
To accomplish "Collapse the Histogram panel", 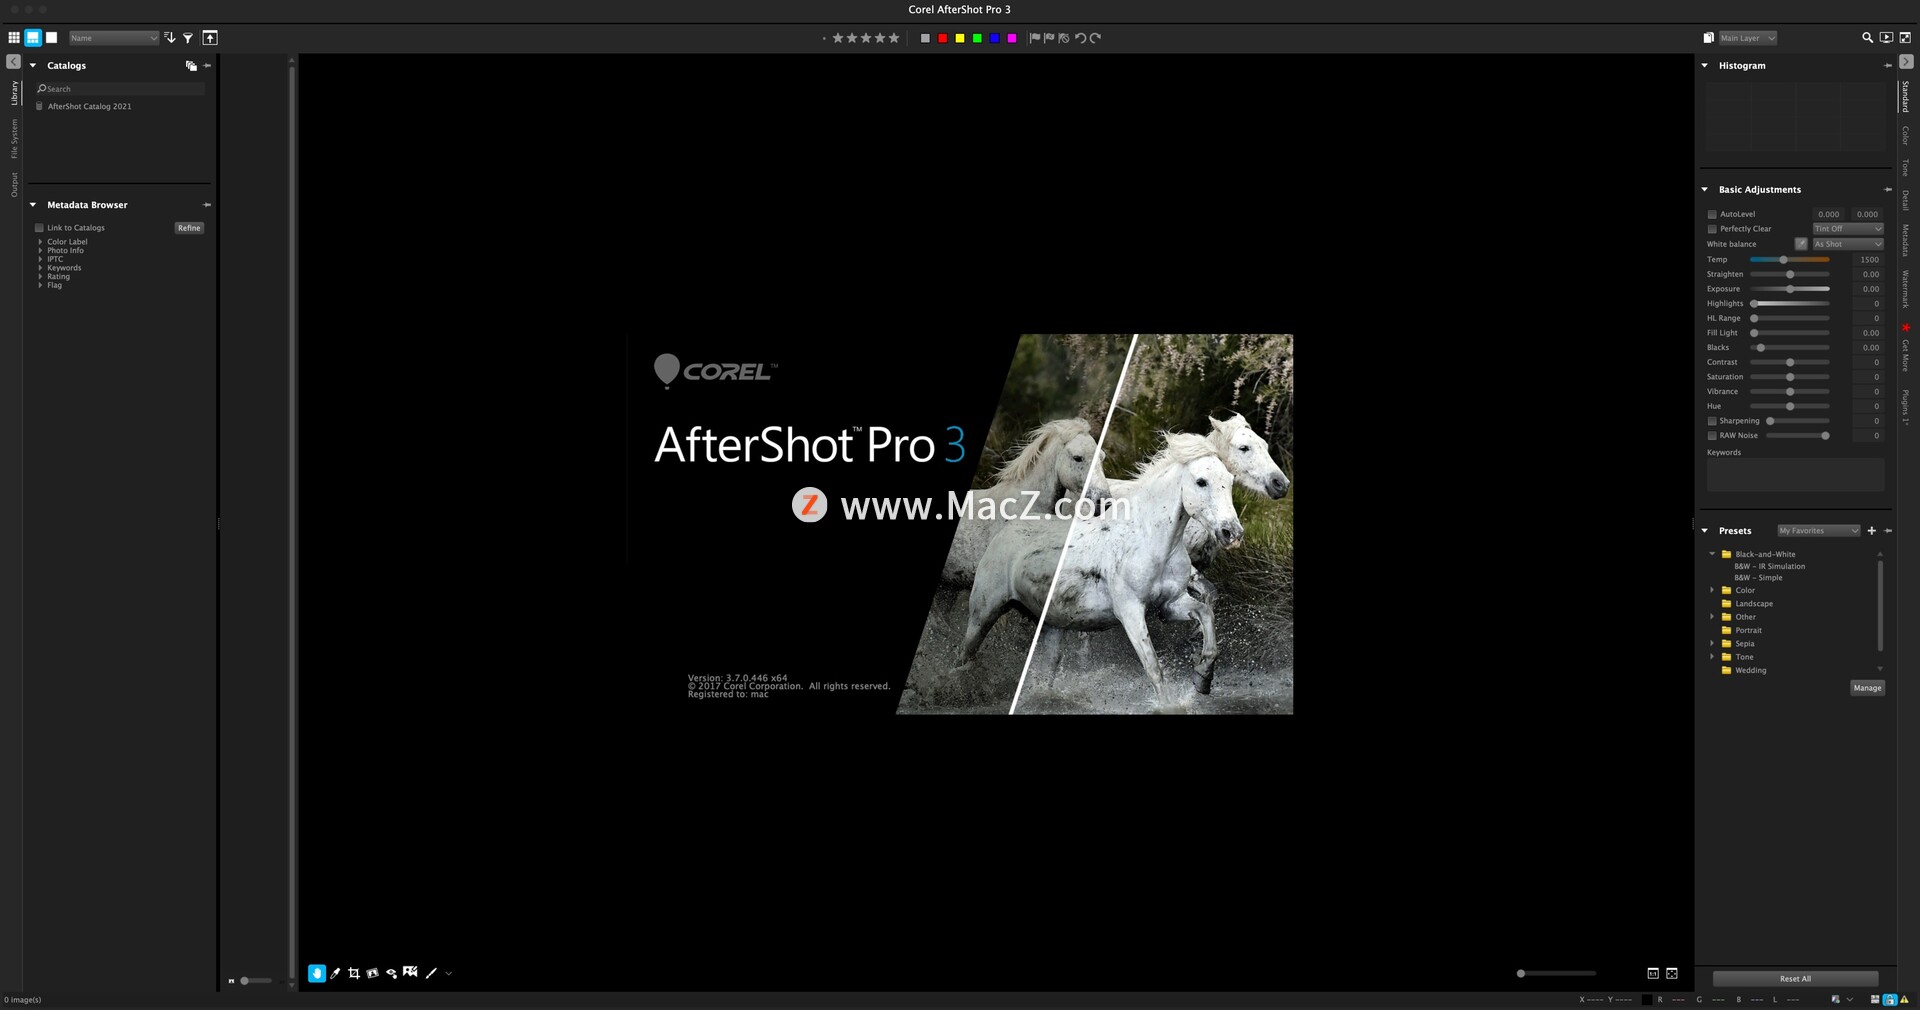I will 1705,66.
